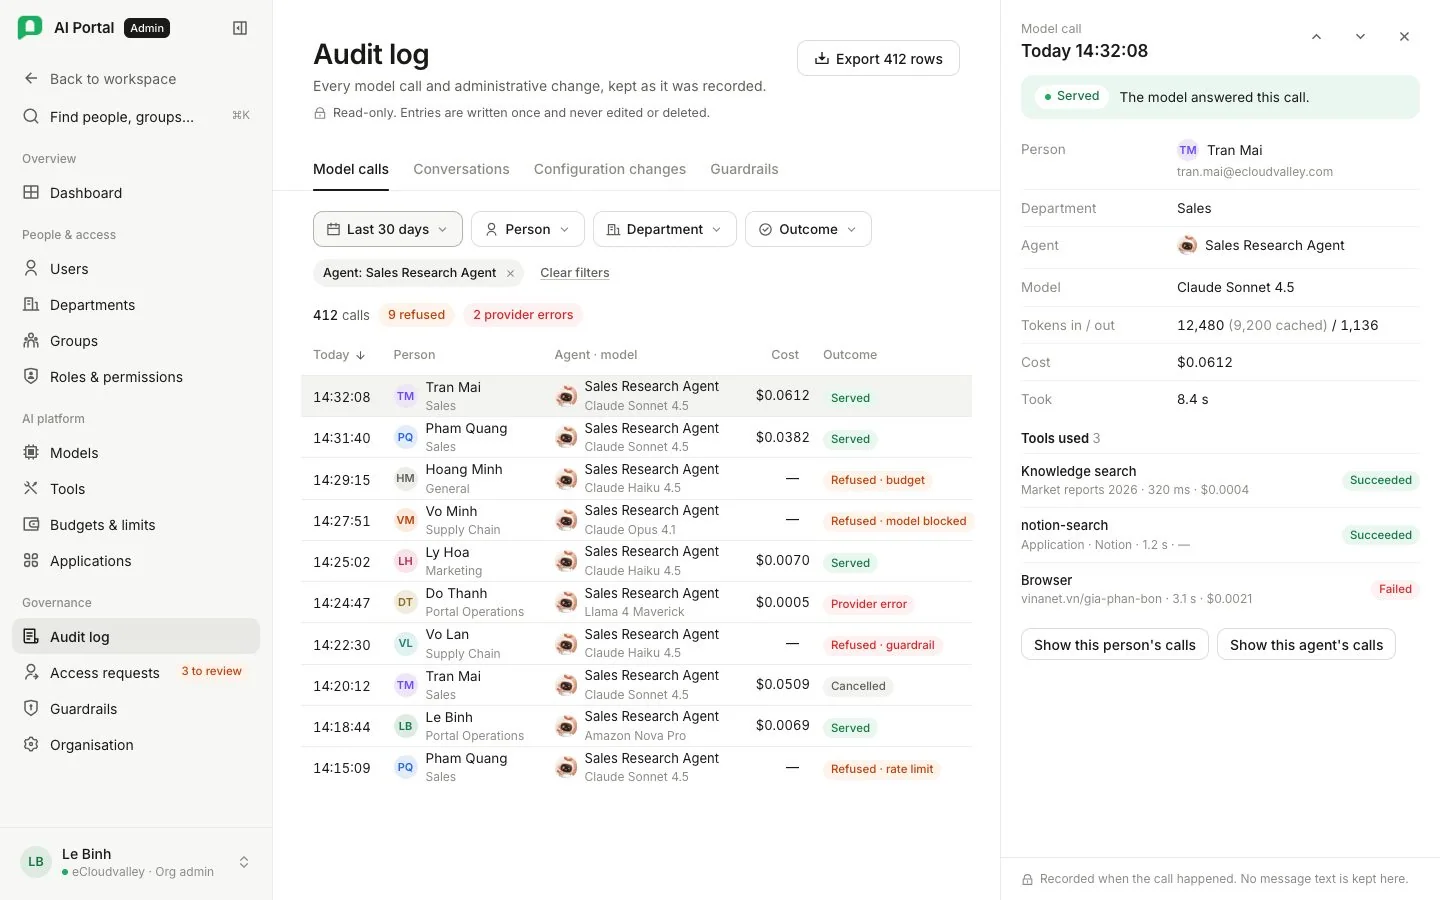Select the 14:24:47 Do Thanh row
This screenshot has height=900, width=1440.
(x=636, y=603)
